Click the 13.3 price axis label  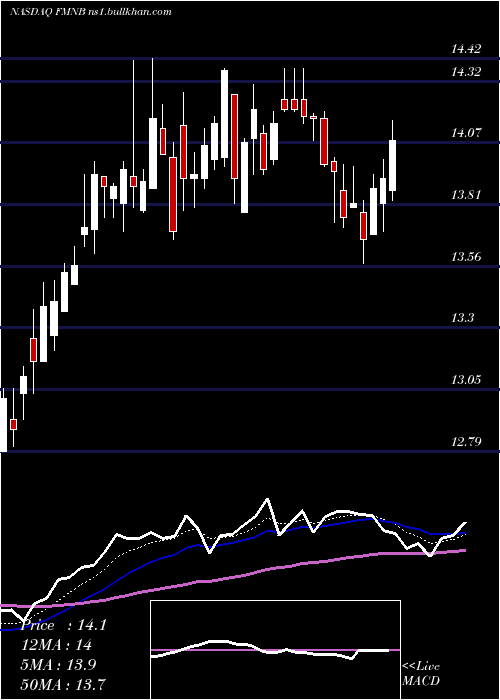462,318
